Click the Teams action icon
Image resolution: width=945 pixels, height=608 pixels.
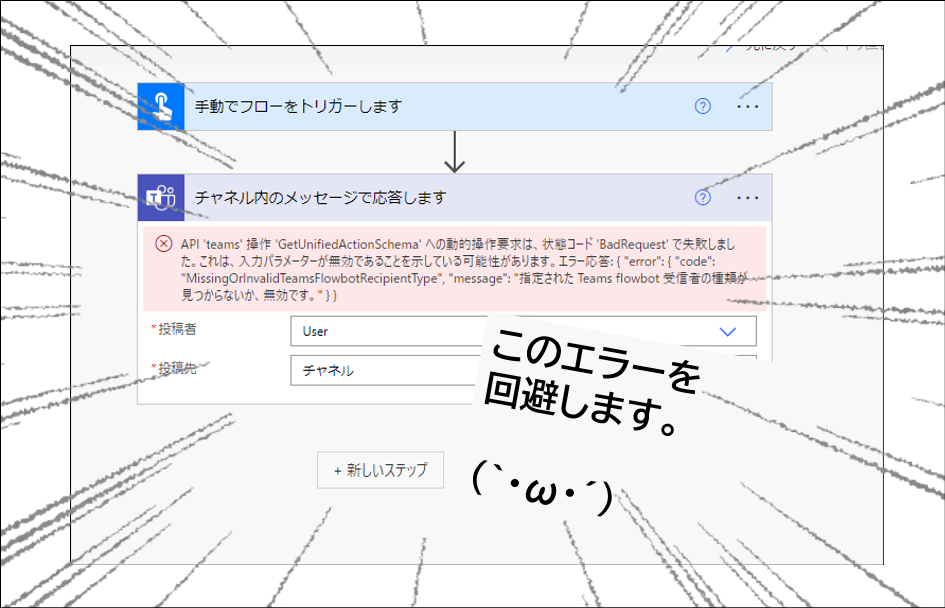click(161, 198)
